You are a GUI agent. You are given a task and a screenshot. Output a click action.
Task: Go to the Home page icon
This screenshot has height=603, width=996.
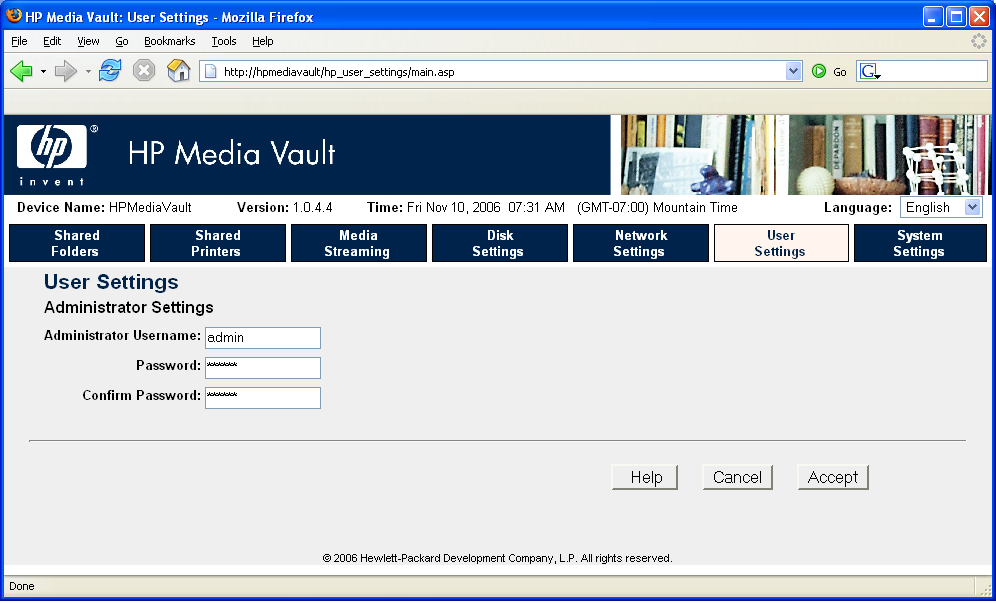(178, 71)
